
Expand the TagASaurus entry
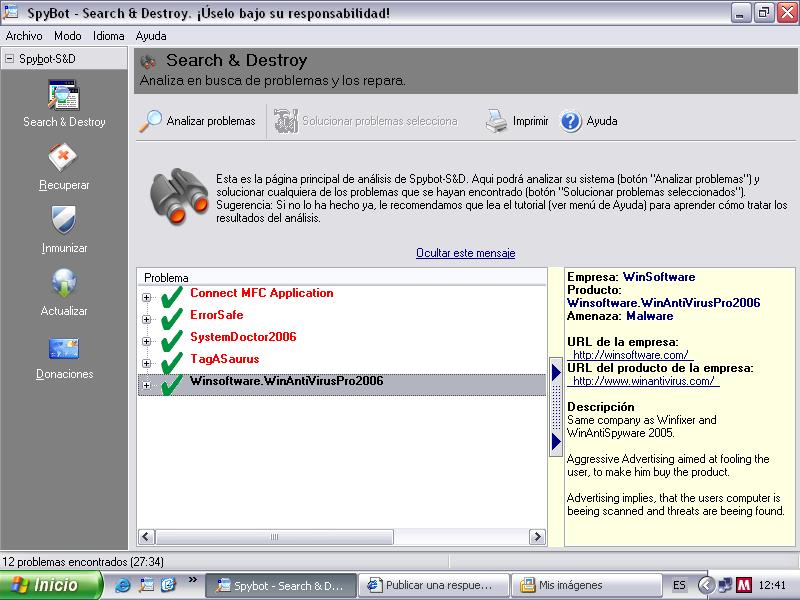click(x=147, y=363)
